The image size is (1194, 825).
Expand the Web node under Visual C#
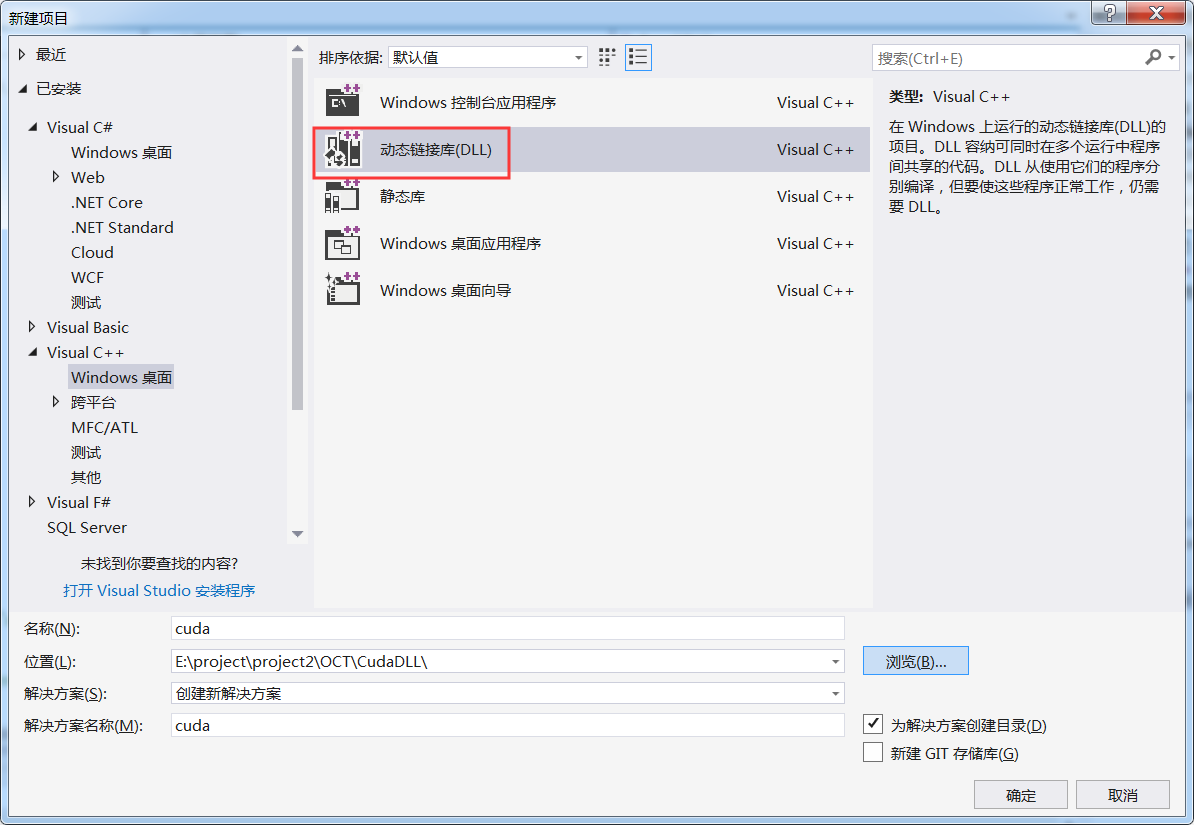(56, 177)
